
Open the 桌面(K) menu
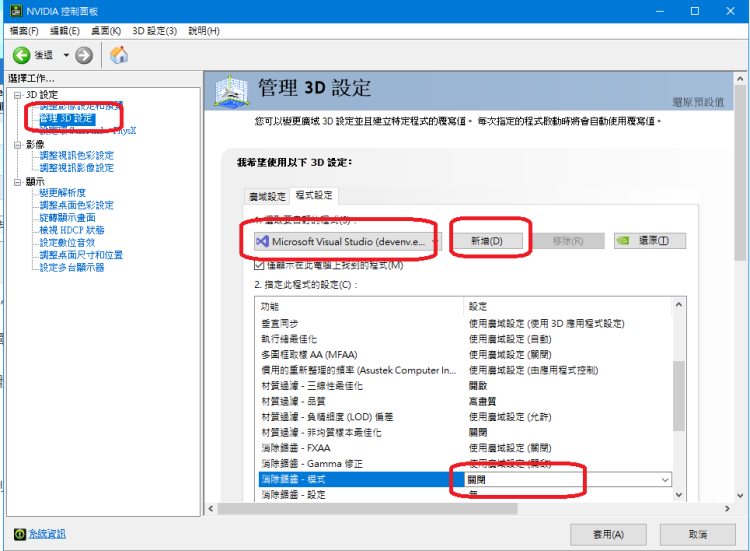click(106, 31)
